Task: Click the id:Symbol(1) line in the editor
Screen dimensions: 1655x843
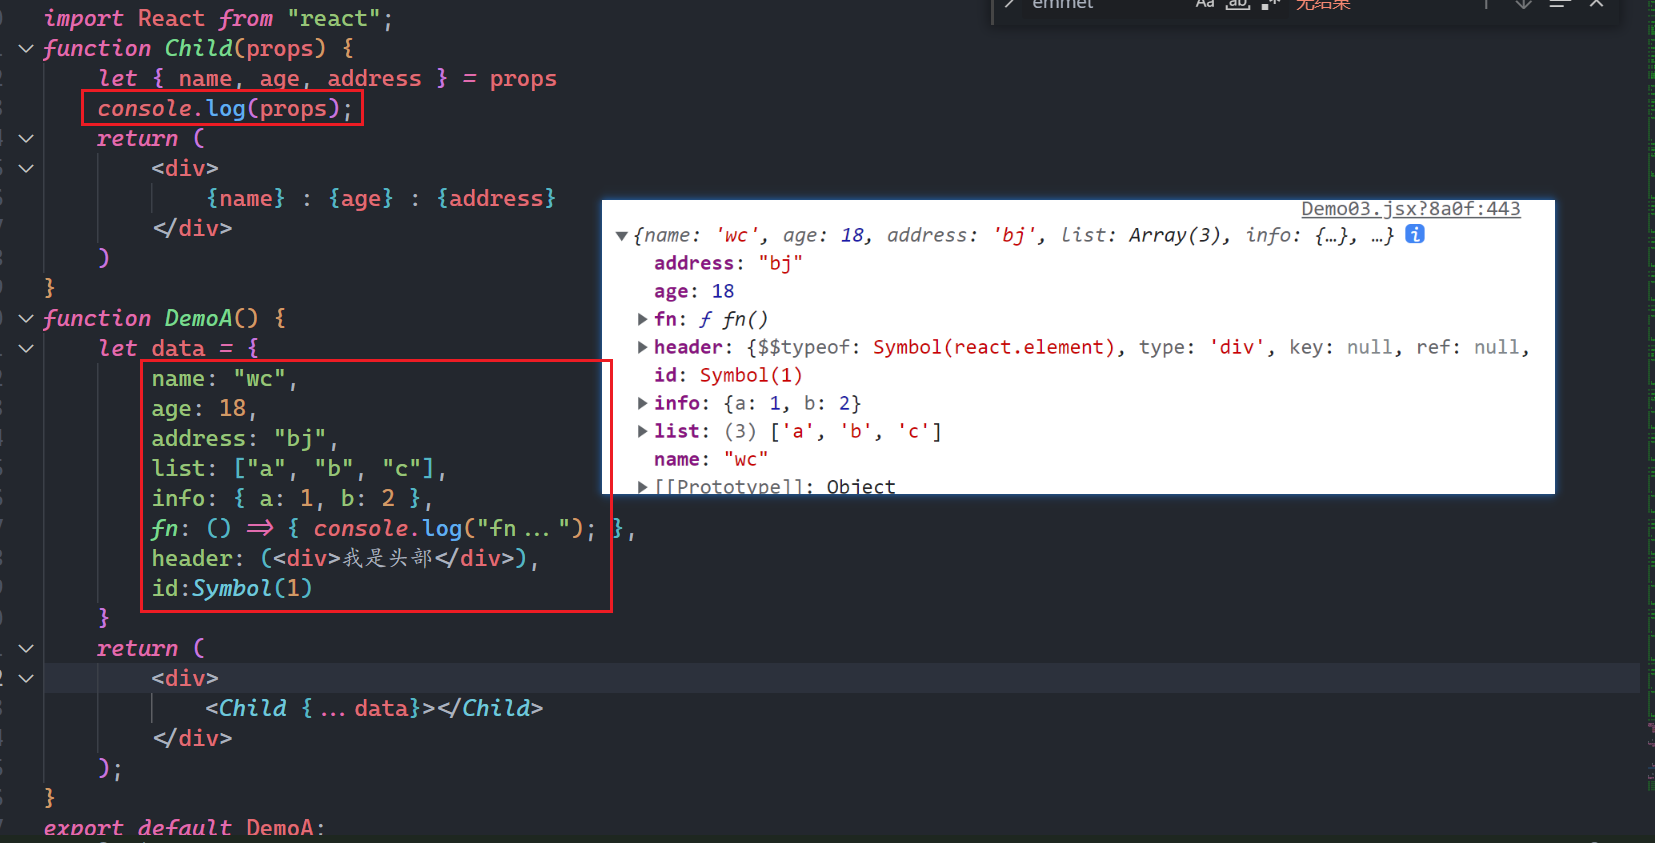Action: (232, 588)
